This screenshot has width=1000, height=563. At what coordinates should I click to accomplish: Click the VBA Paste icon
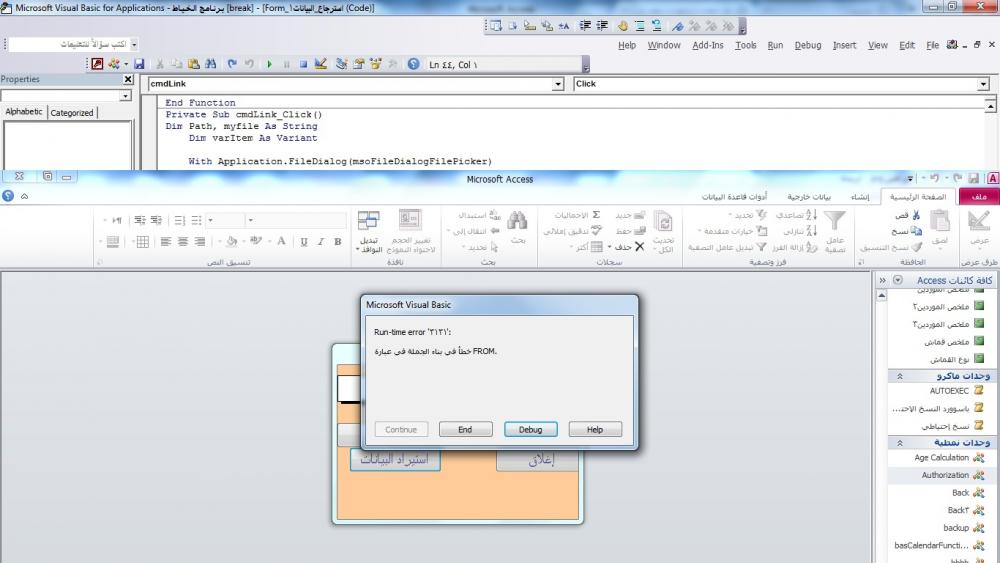[x=193, y=64]
